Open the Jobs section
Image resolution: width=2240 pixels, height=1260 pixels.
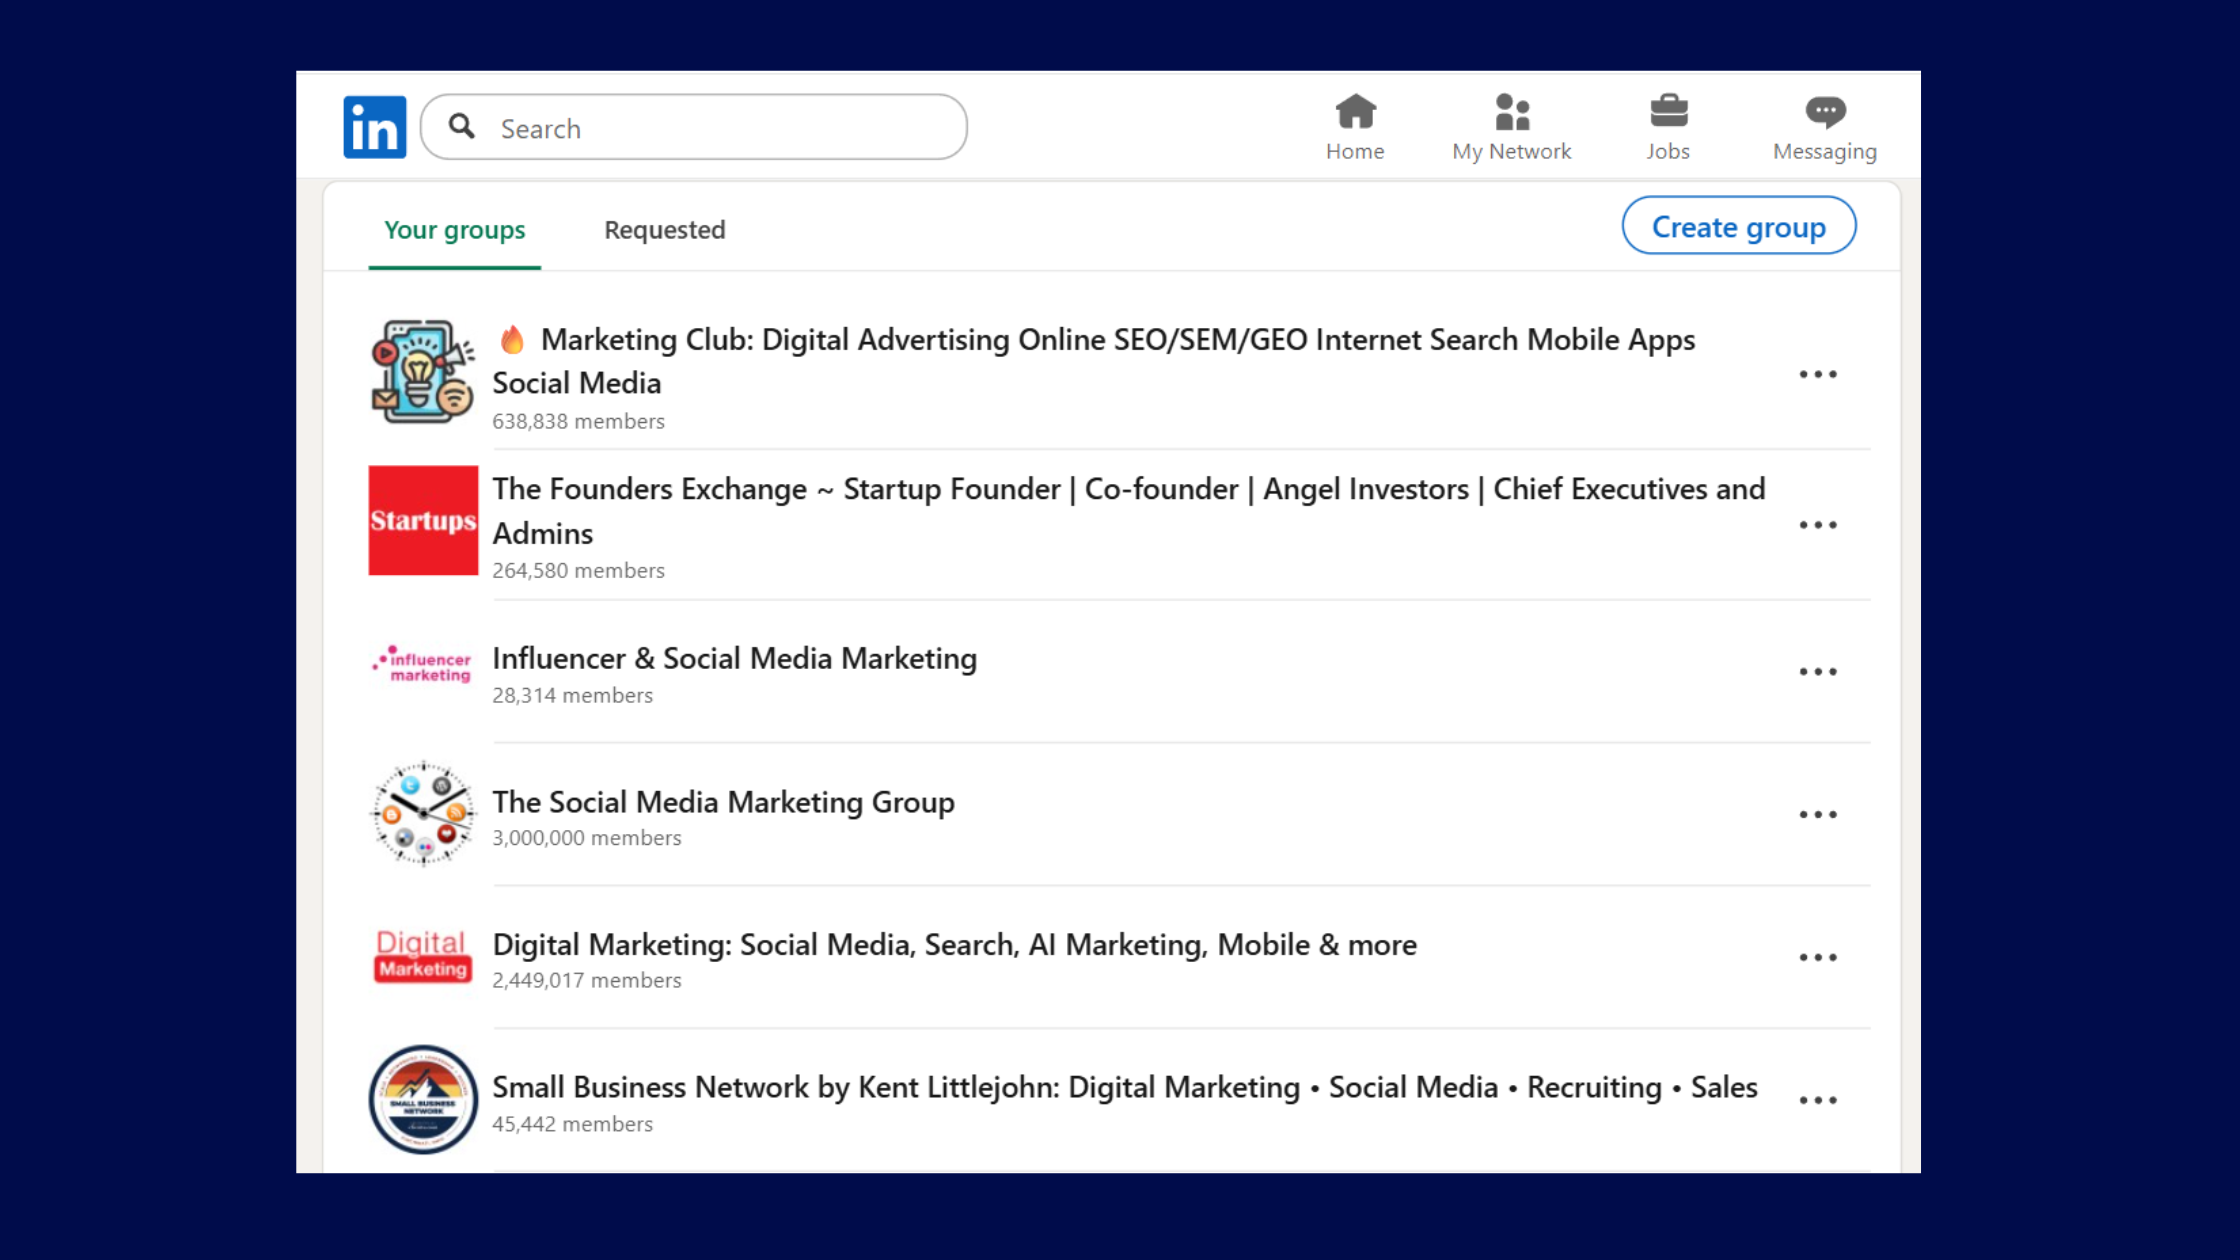[1668, 127]
